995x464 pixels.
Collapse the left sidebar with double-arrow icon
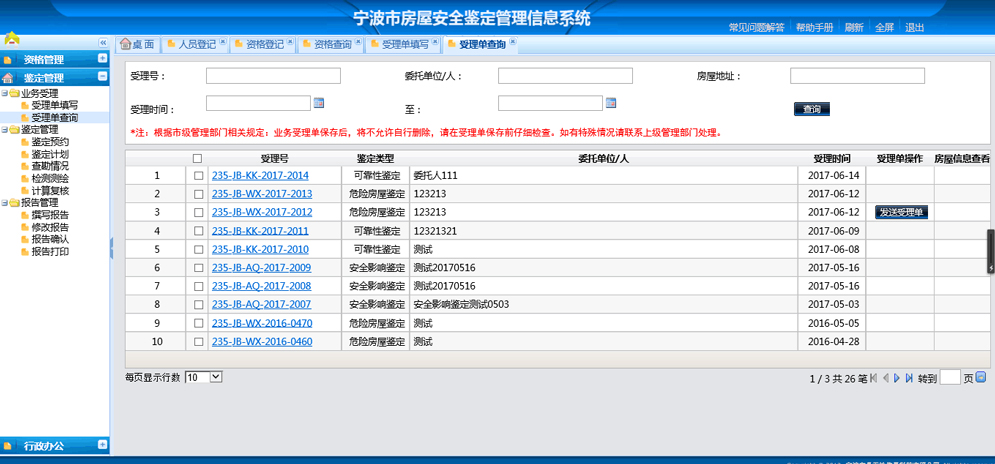click(102, 42)
